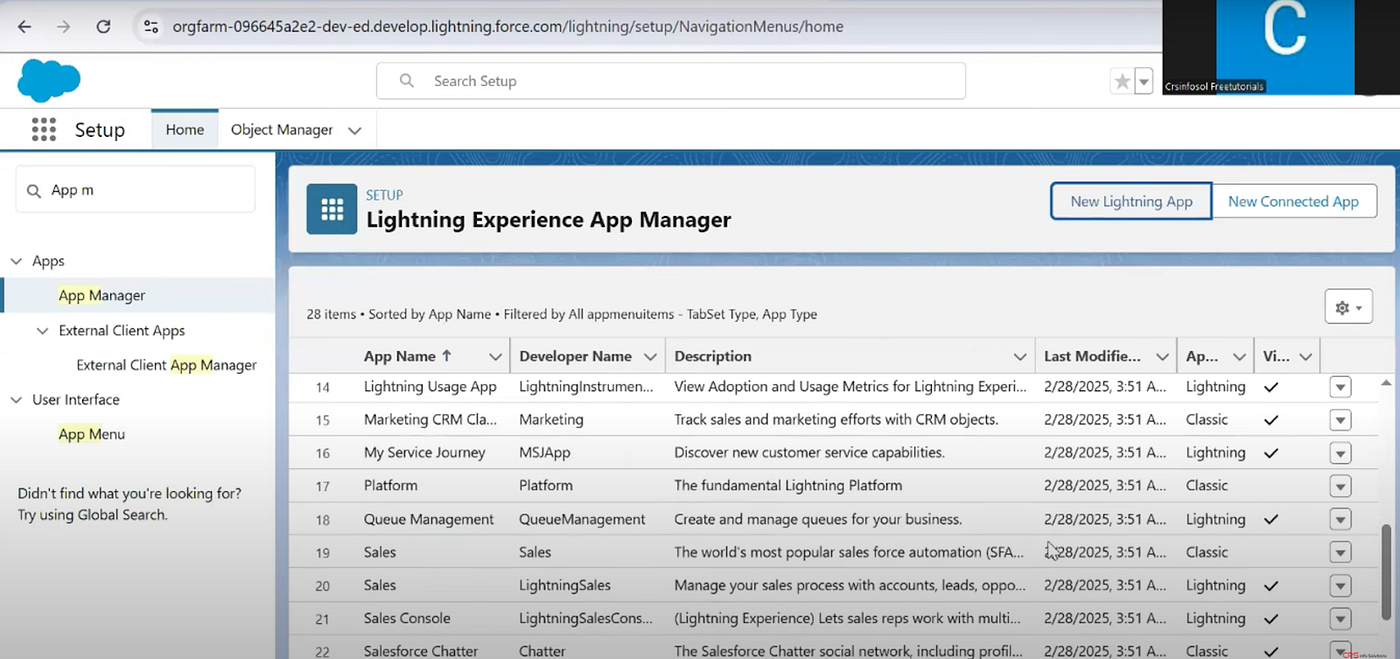Open row actions for Sales Console

click(1340, 619)
